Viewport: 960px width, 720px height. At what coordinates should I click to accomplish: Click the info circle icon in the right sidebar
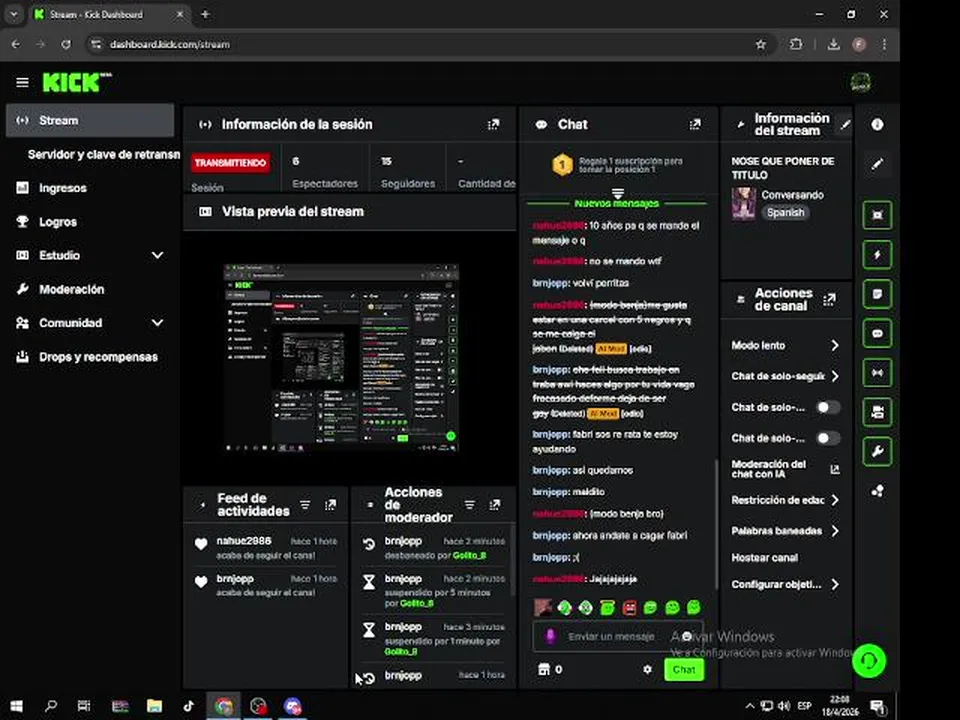point(877,124)
